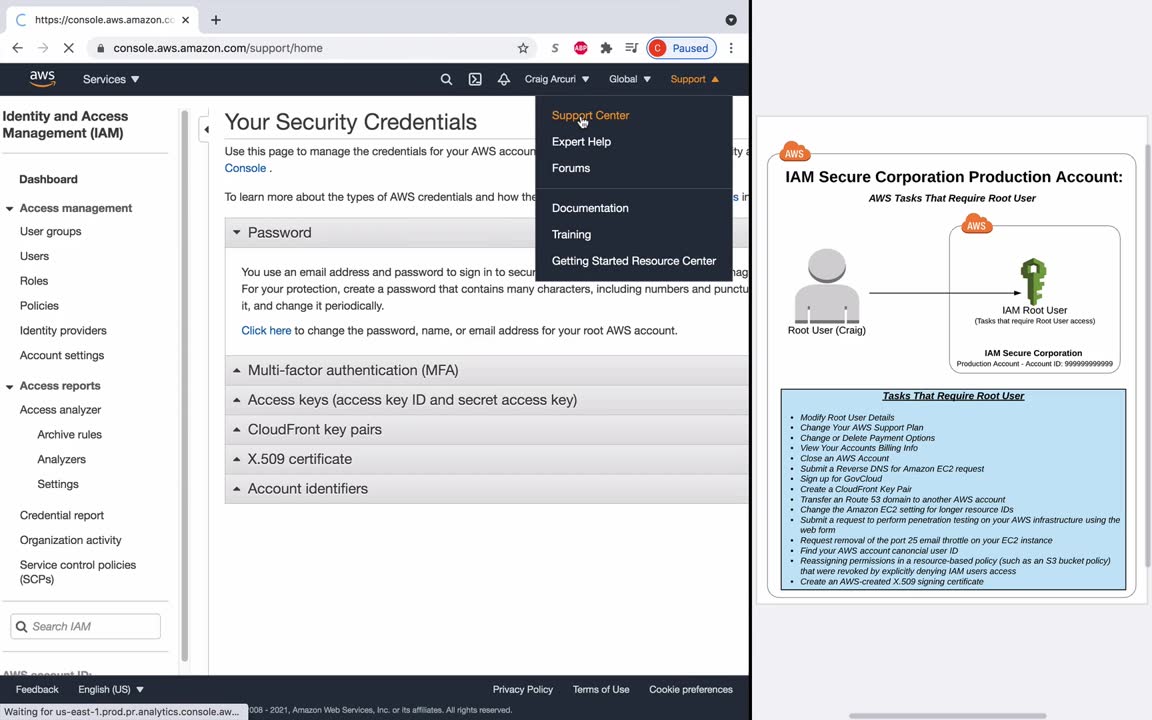Click the Chrome tab search dropdown icon
The height and width of the screenshot is (720, 1152).
click(731, 20)
